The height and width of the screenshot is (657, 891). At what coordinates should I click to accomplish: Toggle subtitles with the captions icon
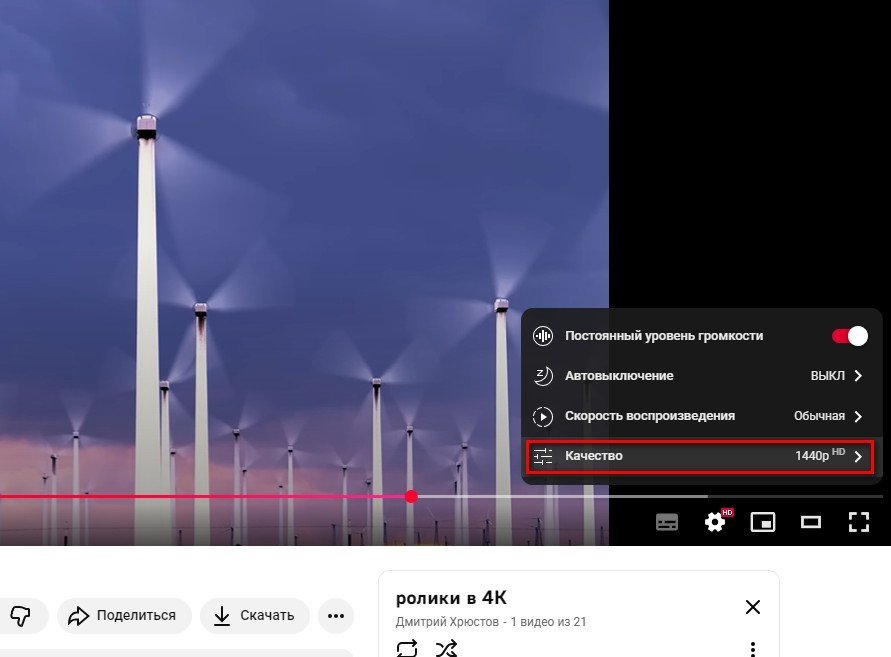tap(667, 522)
